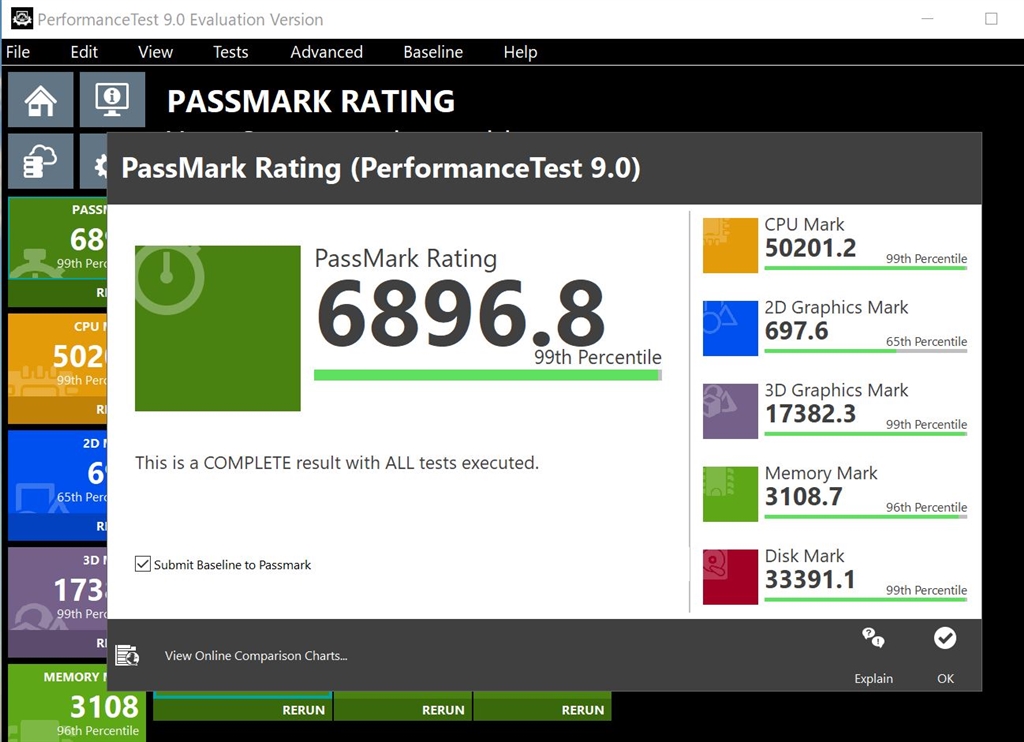Click the 6896.8 rating score
The height and width of the screenshot is (742, 1024).
[x=461, y=314]
